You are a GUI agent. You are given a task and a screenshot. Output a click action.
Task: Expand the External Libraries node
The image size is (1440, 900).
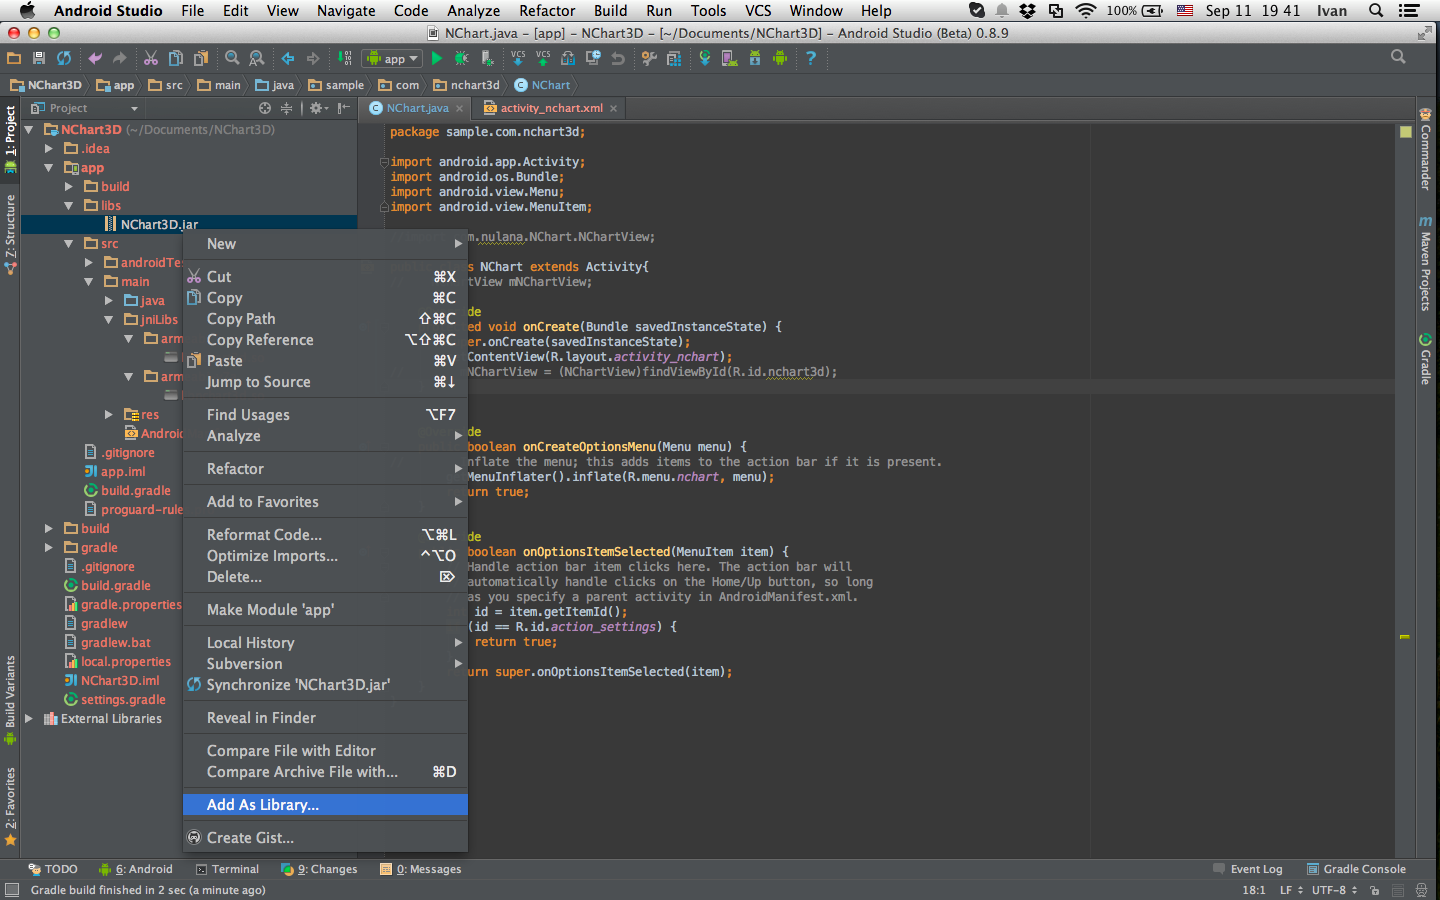point(29,719)
